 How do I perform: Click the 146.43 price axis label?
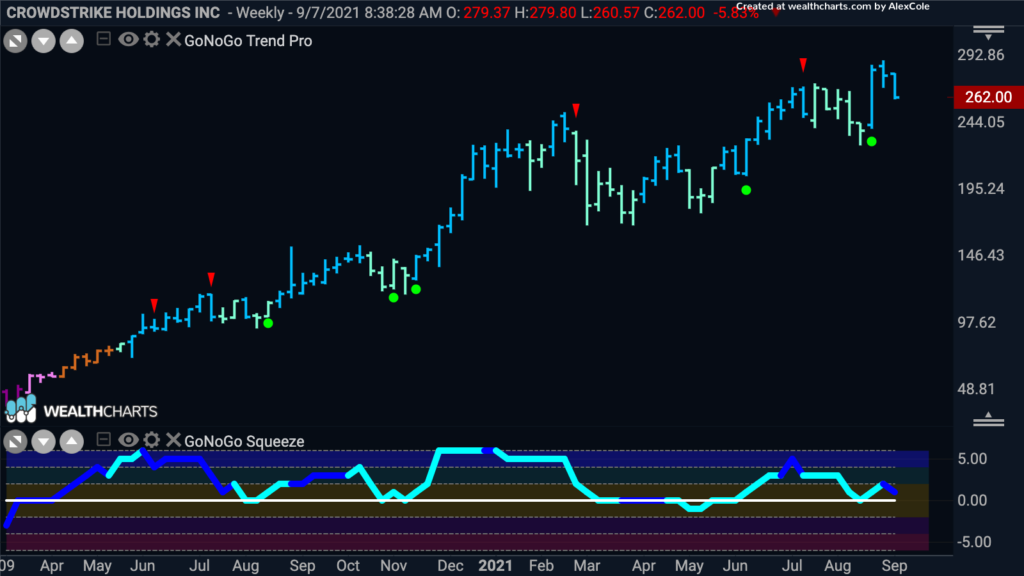(x=981, y=255)
